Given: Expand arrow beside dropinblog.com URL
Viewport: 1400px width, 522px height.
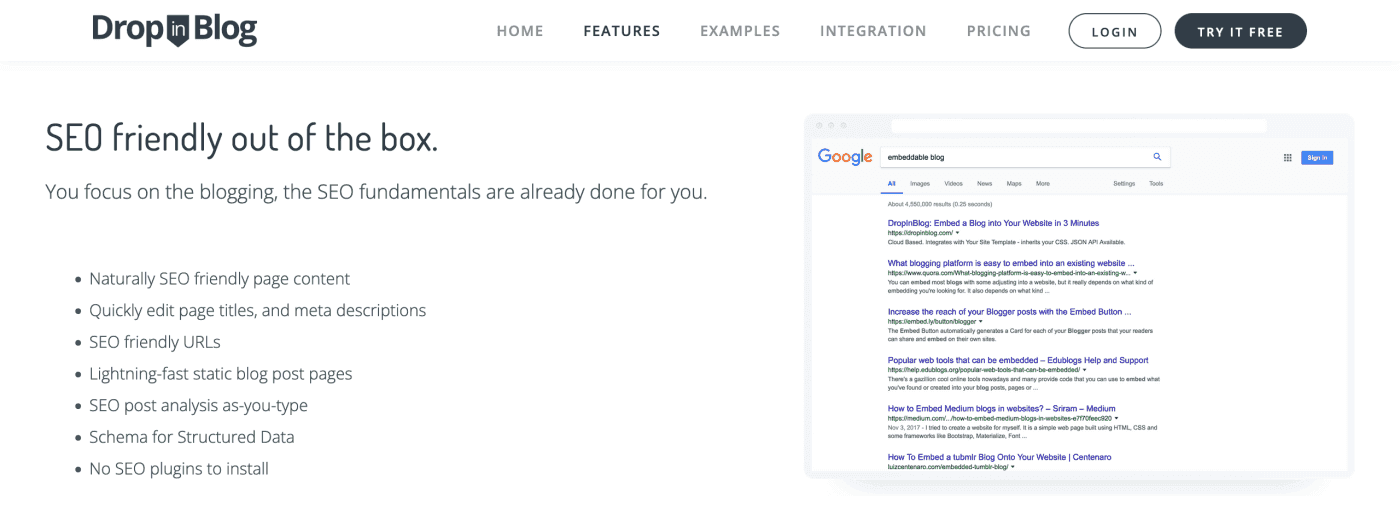Looking at the screenshot, I should (x=958, y=233).
